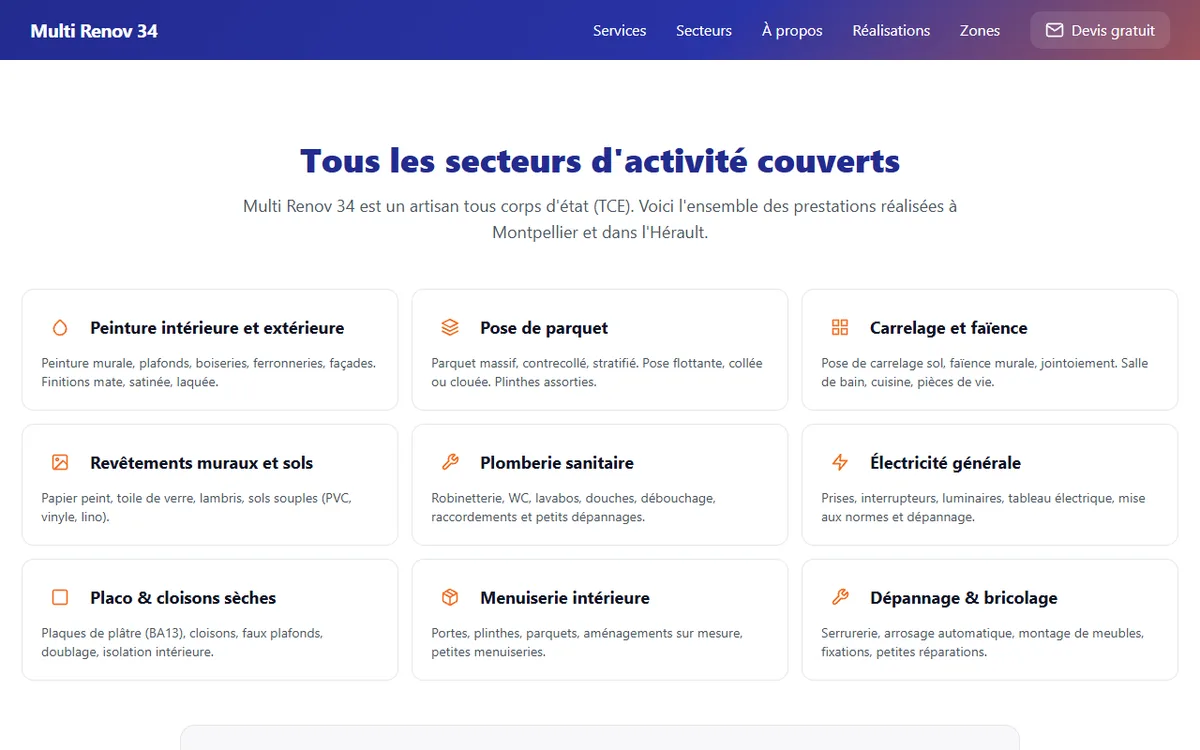Click the Dépannage & bricolage card title
Screen dimensions: 1200x750
coord(964,597)
